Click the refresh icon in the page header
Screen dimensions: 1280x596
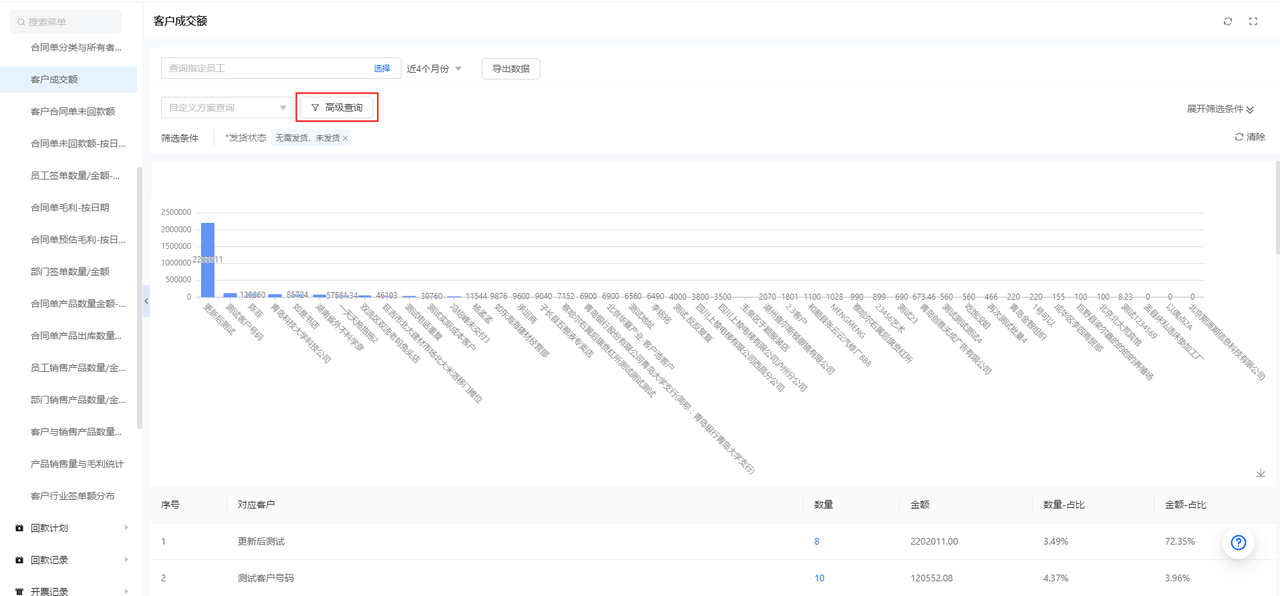[x=1228, y=21]
